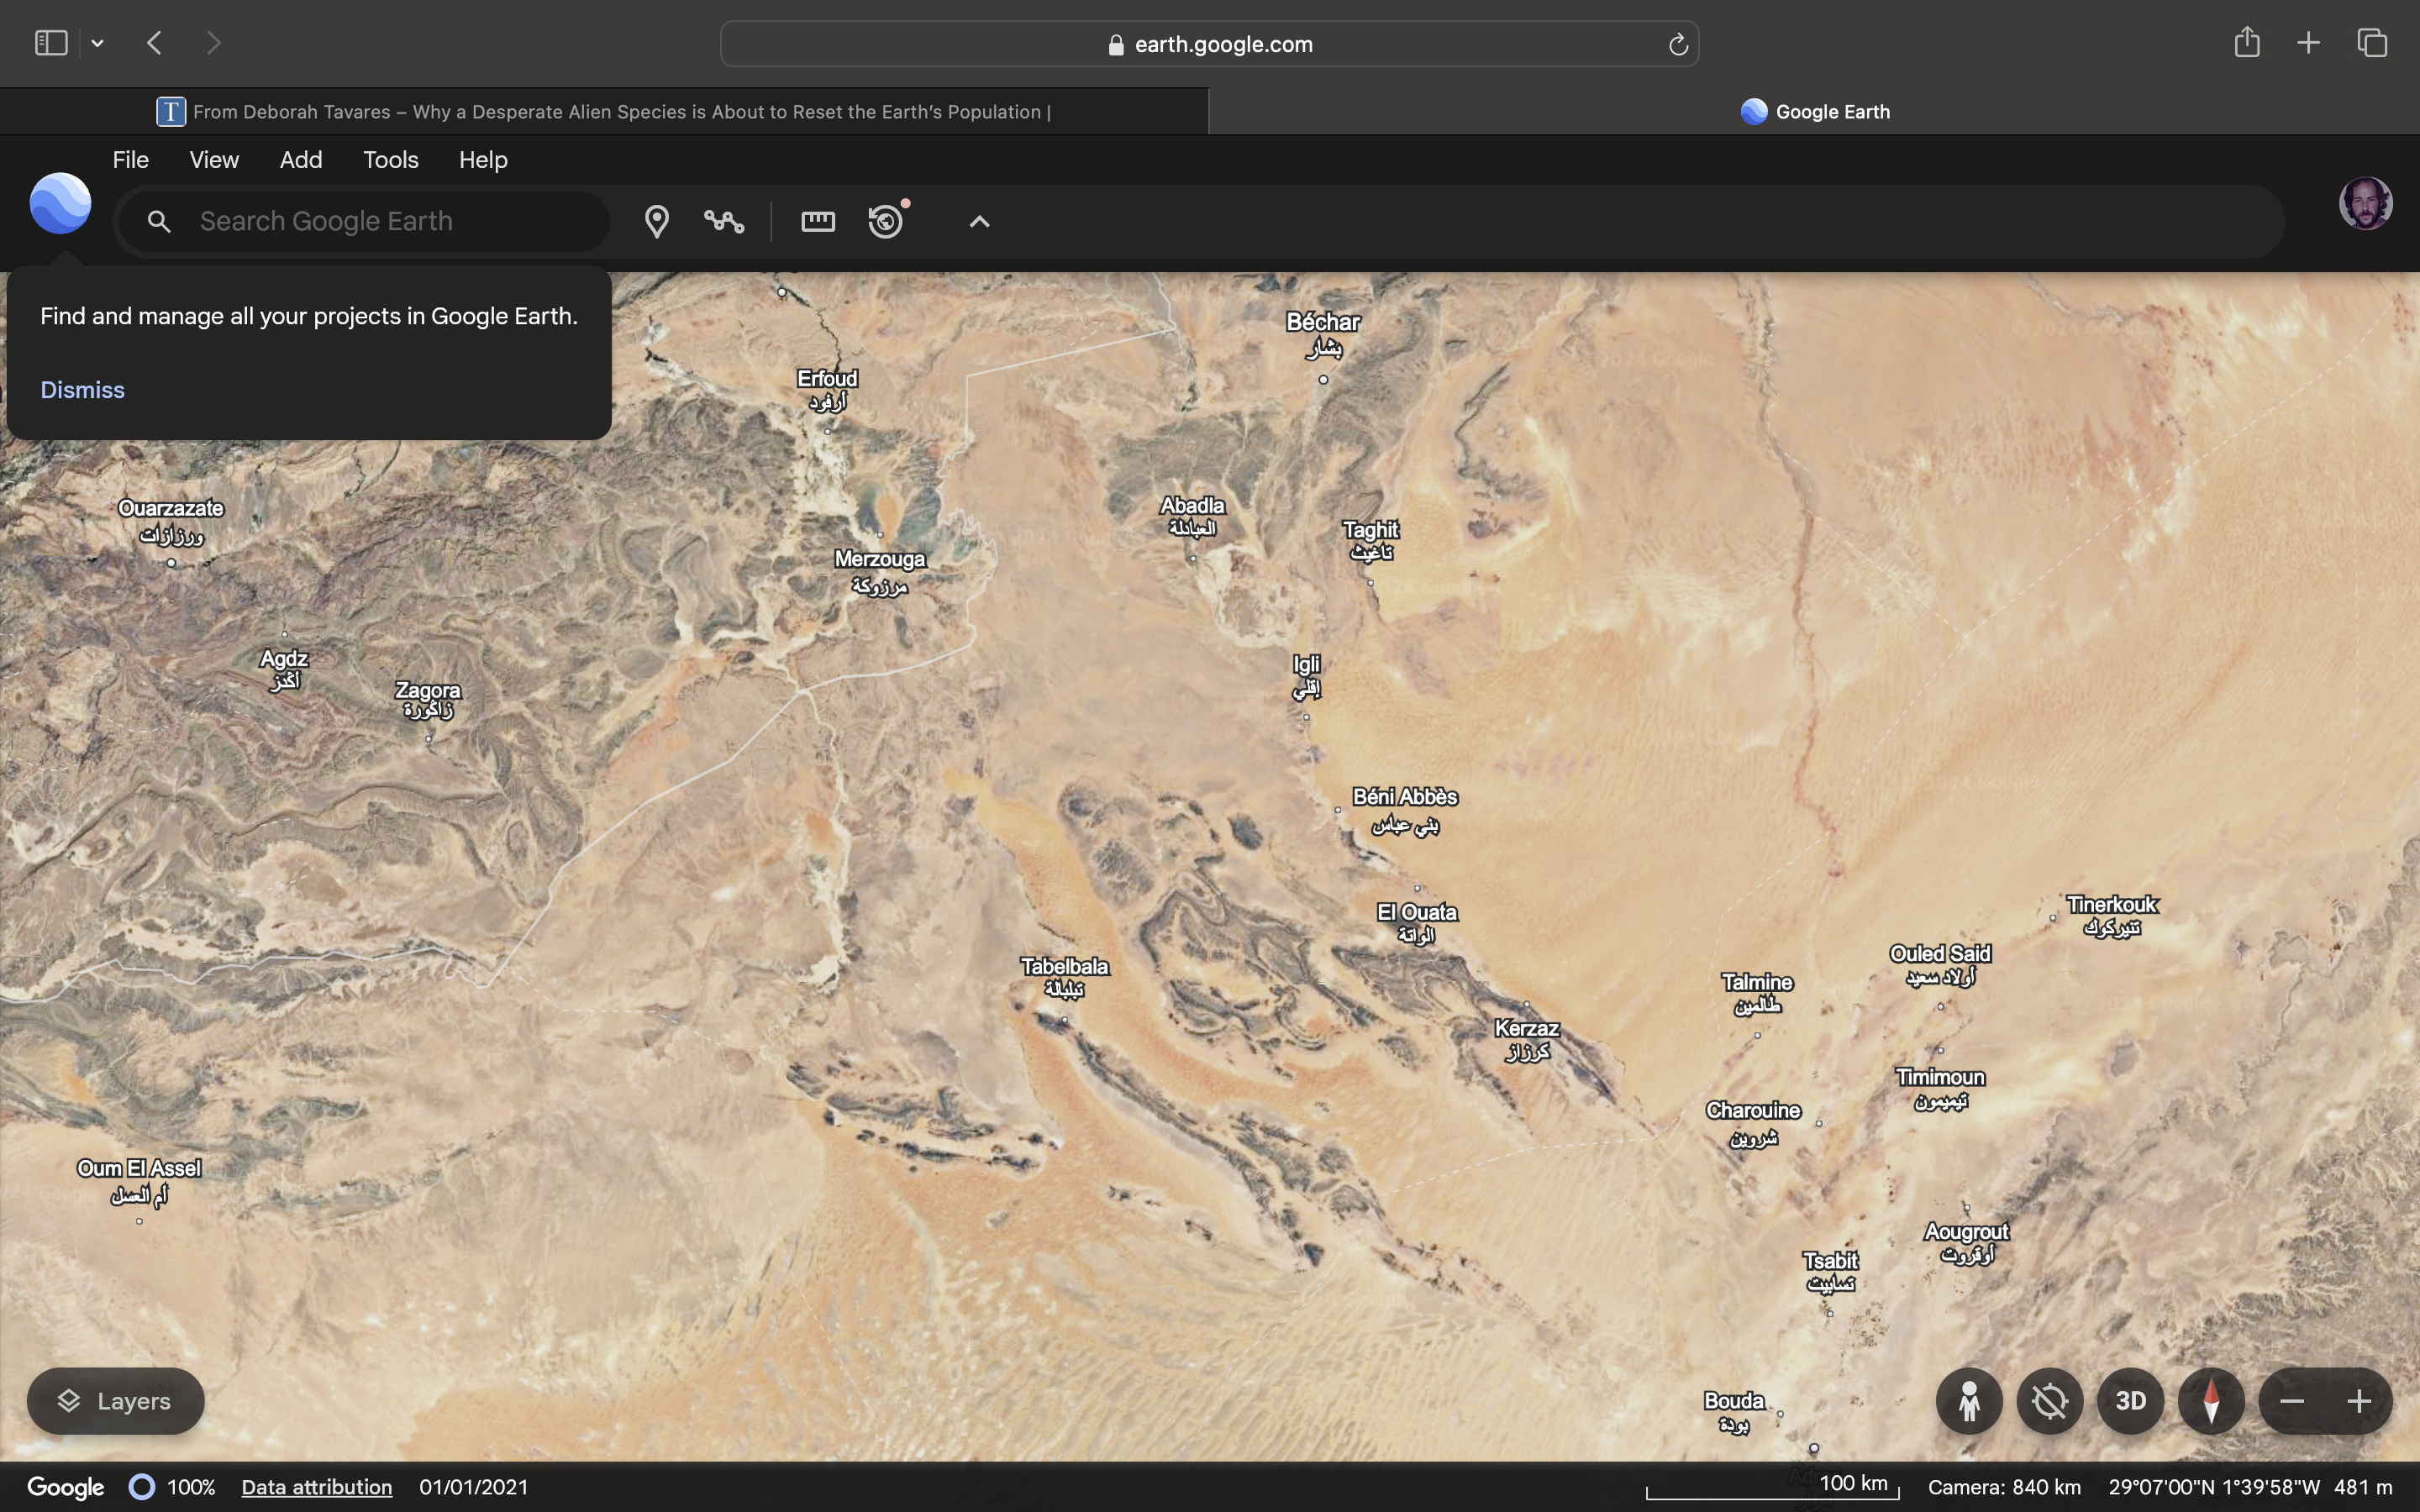Open the Layers panel
Viewport: 2420px width, 1512px height.
coord(115,1400)
